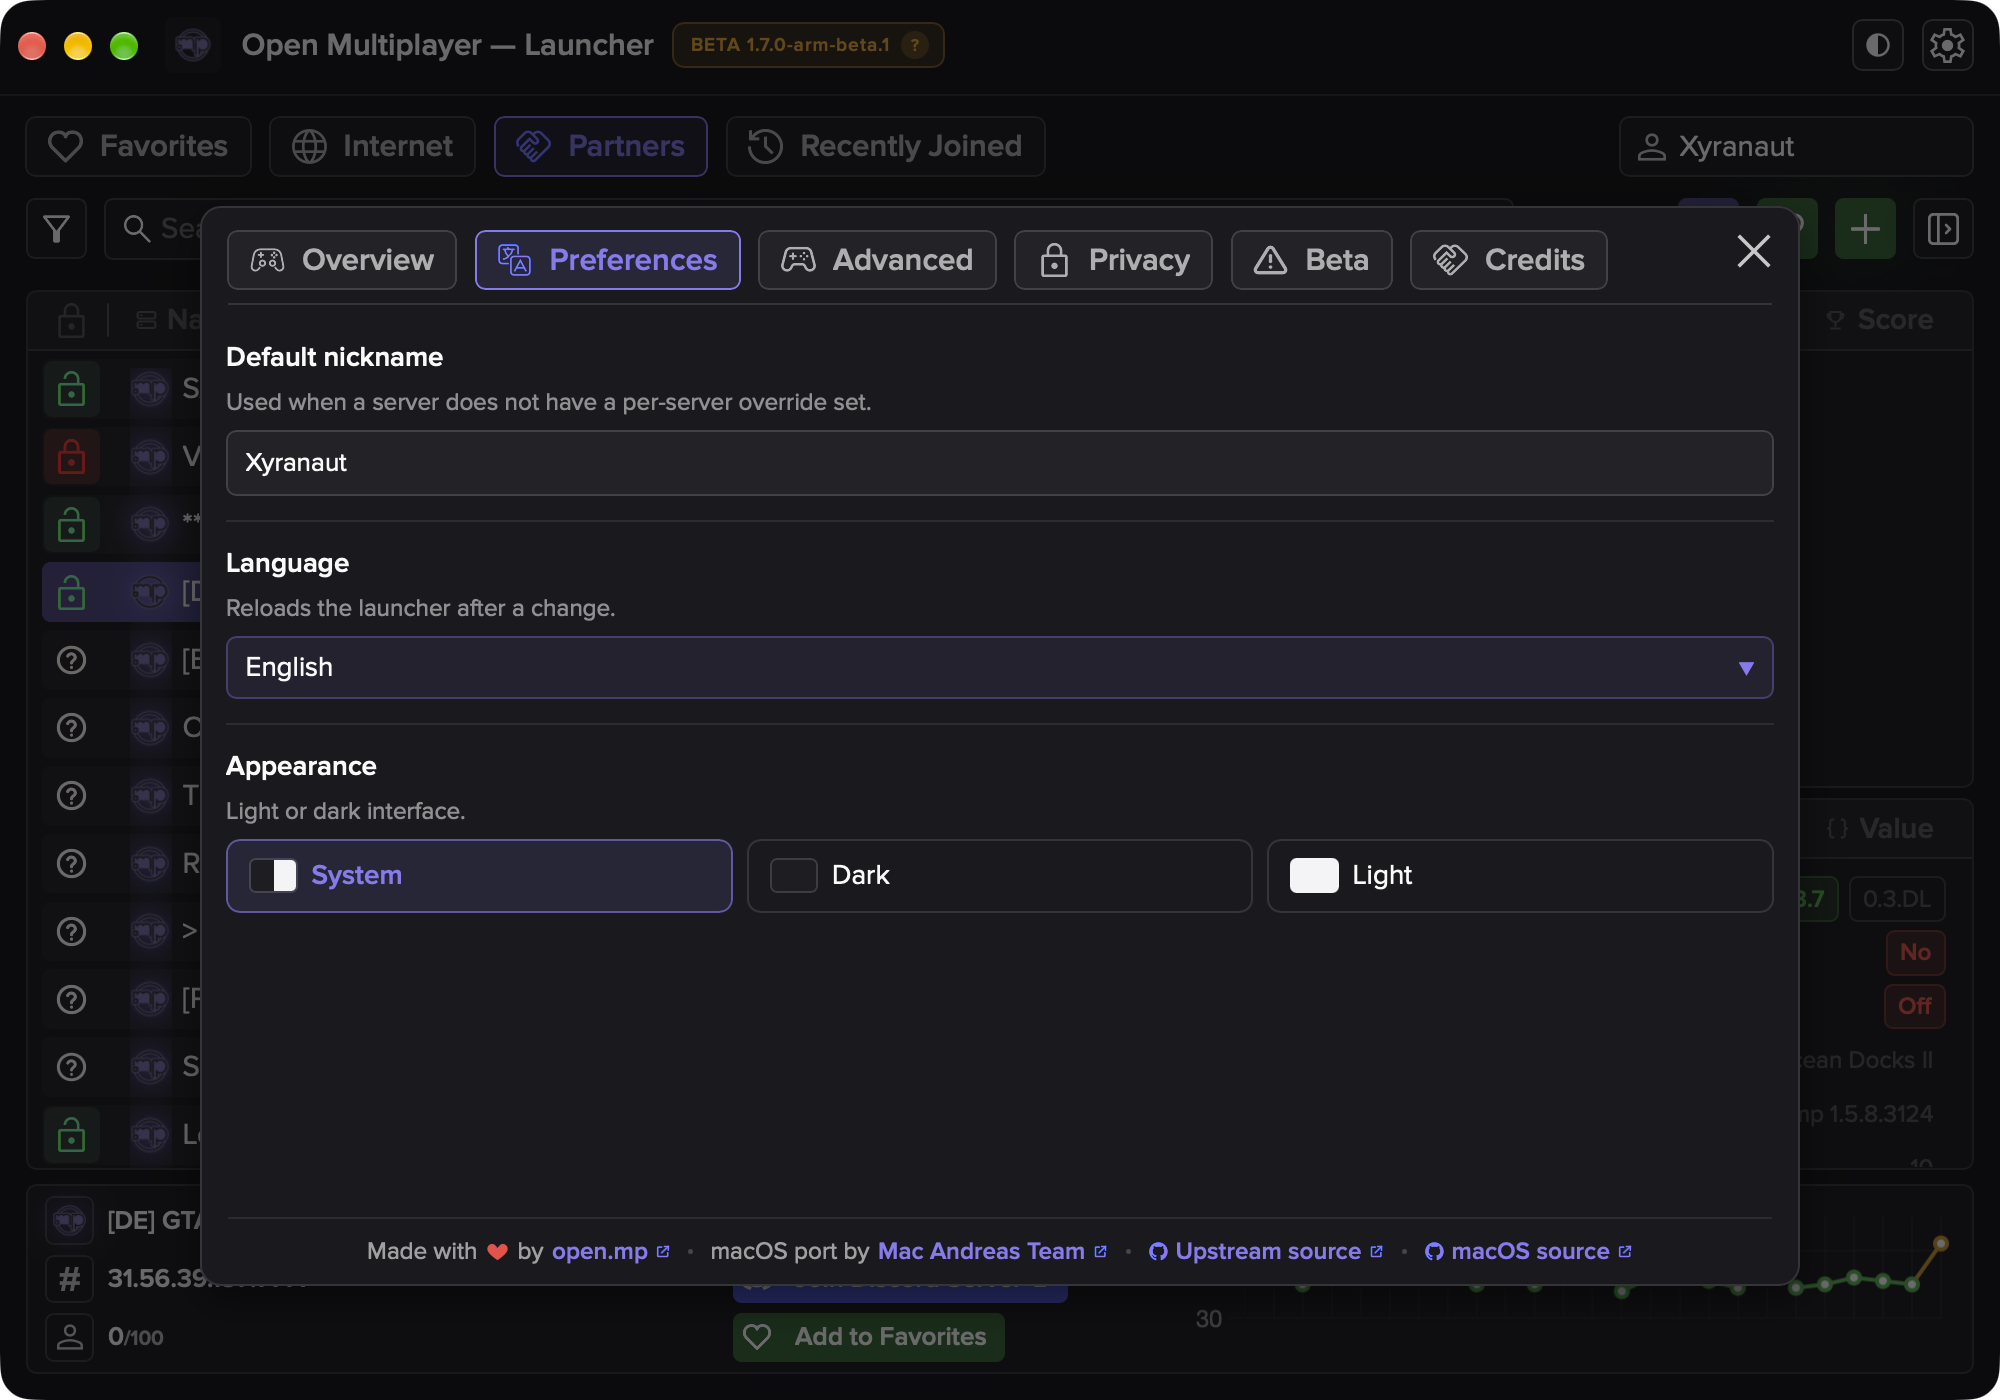
Task: Open the Mac Andreas Team link
Action: coord(992,1251)
